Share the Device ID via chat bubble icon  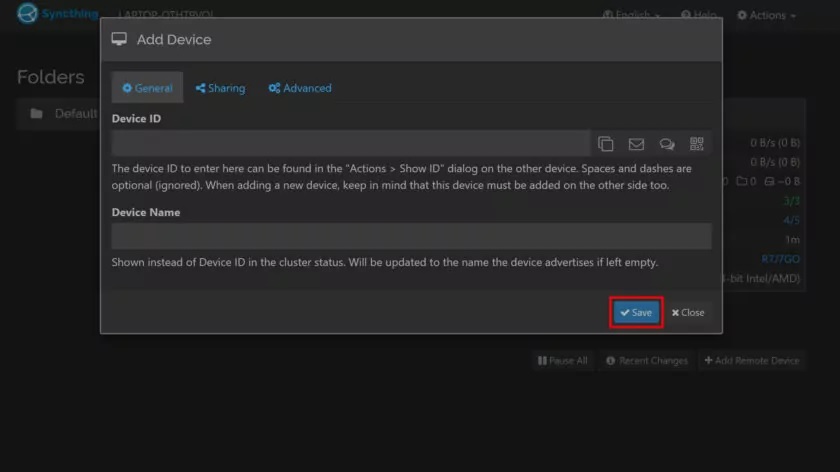coord(666,144)
